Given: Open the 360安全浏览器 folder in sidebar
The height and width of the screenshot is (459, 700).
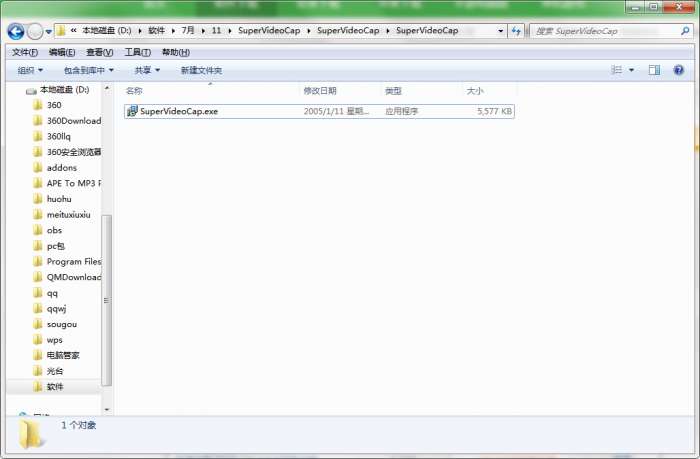Looking at the screenshot, I should (x=67, y=152).
